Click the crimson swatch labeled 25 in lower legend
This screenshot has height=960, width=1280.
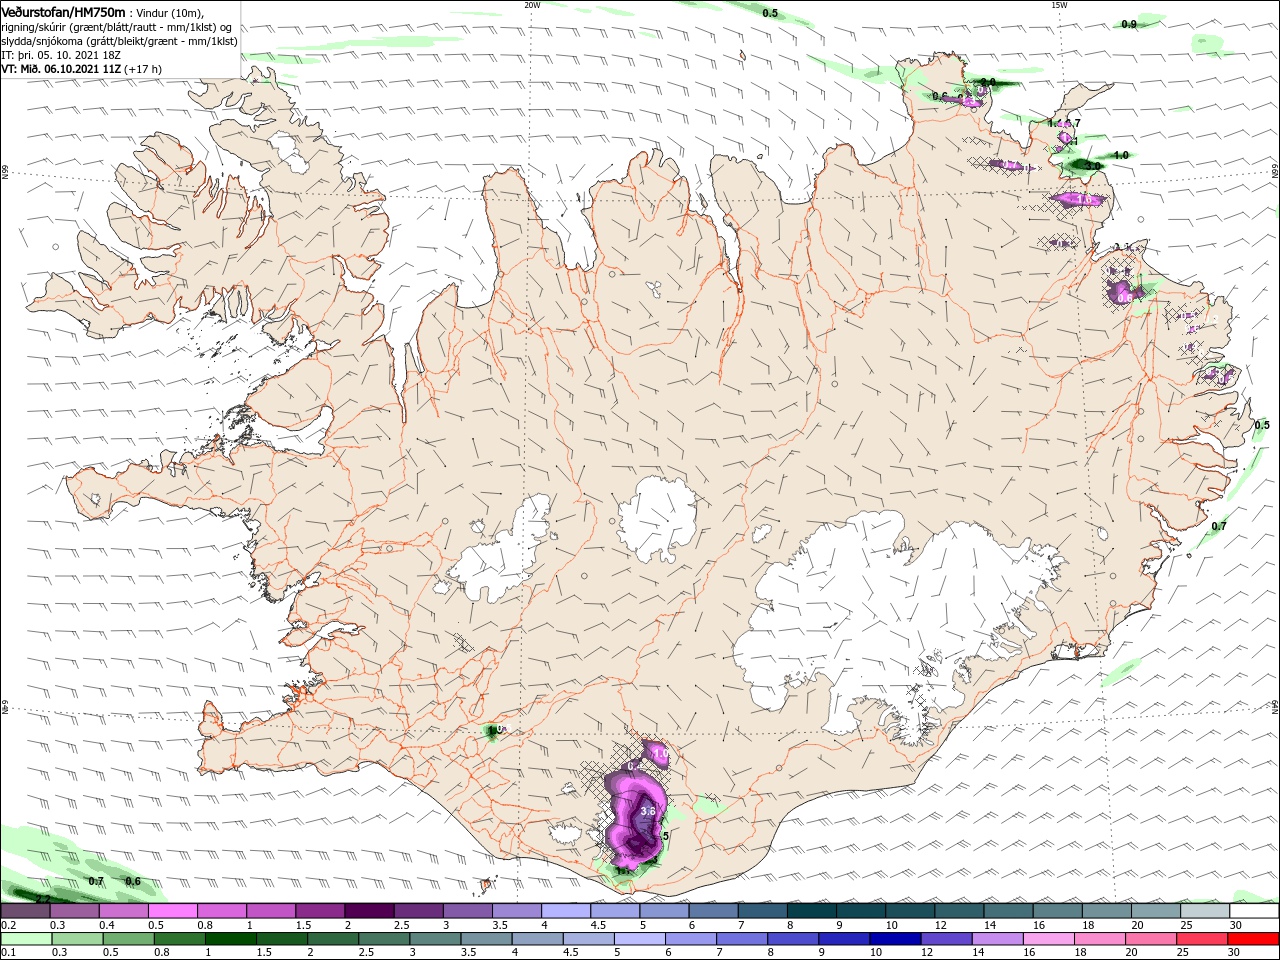[x=1201, y=938]
